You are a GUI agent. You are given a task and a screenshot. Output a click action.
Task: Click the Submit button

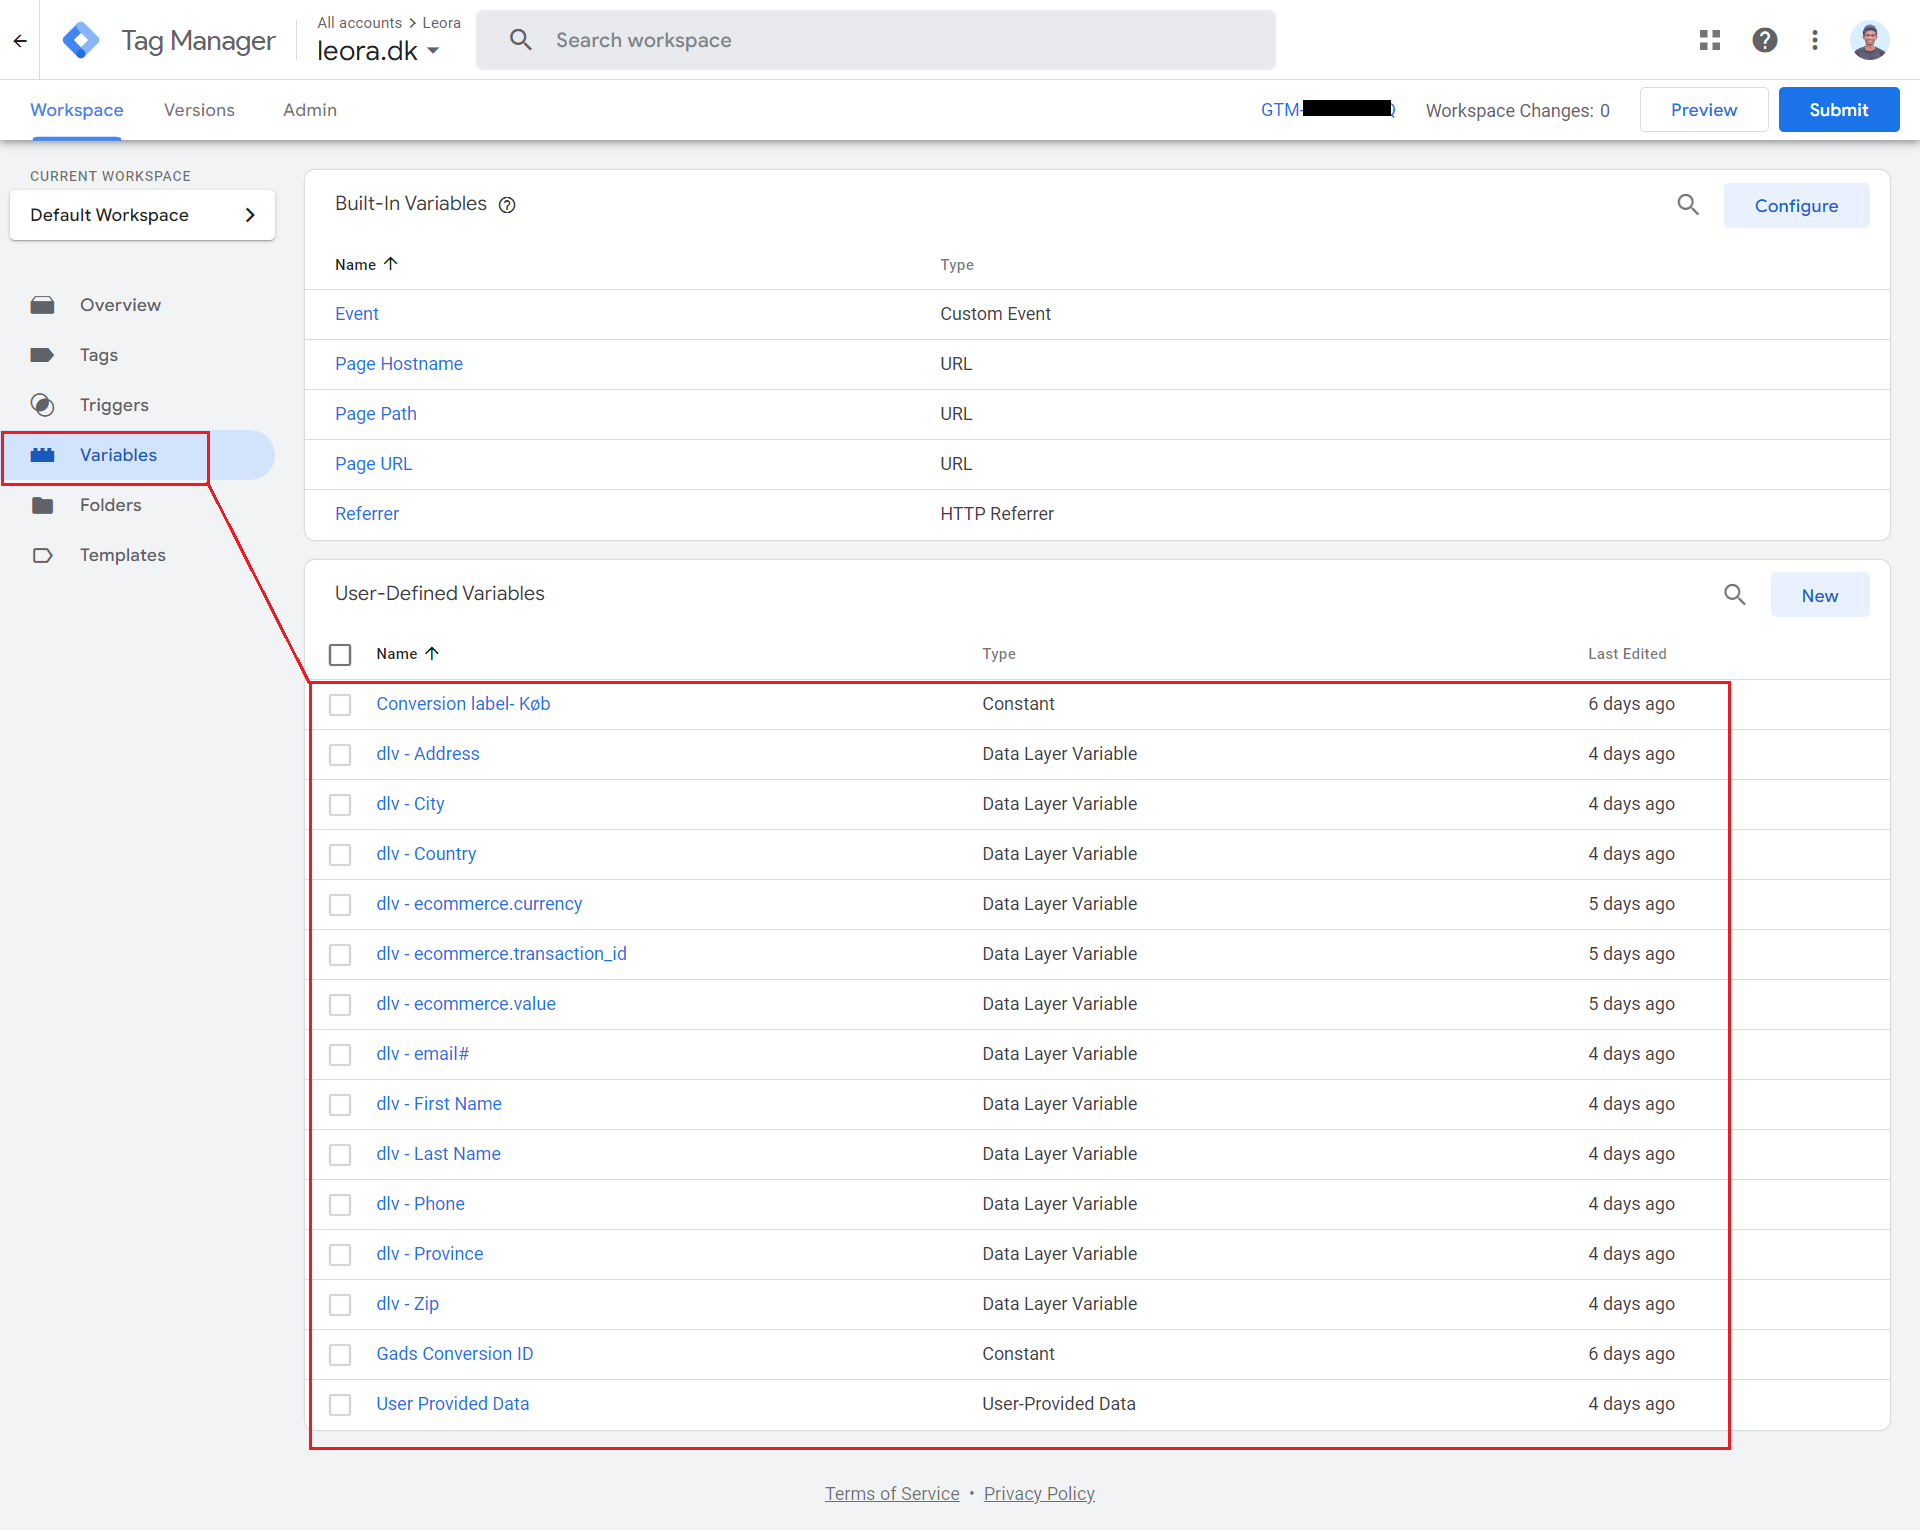tap(1838, 110)
